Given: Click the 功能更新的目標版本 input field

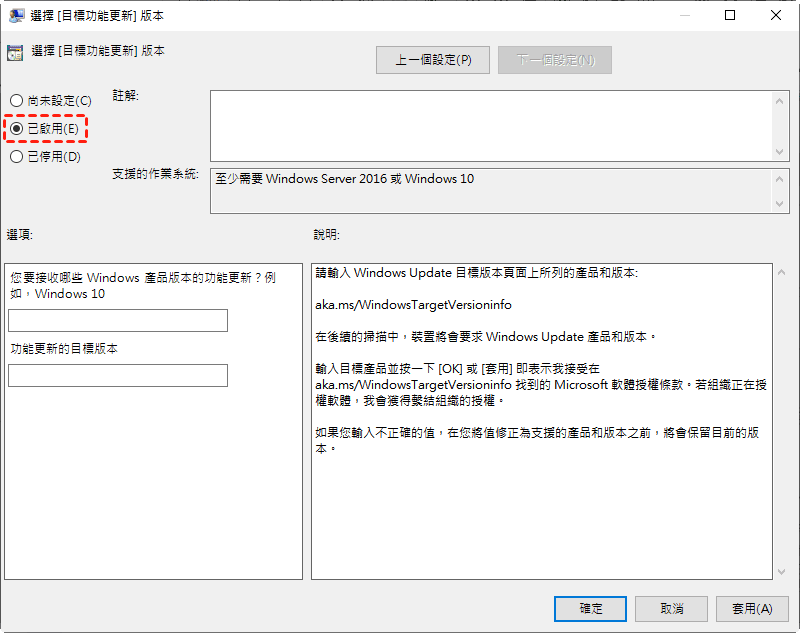Looking at the screenshot, I should pos(118,376).
